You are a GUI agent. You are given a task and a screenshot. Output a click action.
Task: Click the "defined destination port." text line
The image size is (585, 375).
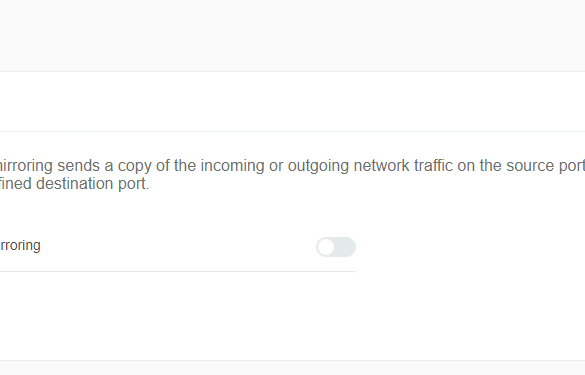pos(75,184)
